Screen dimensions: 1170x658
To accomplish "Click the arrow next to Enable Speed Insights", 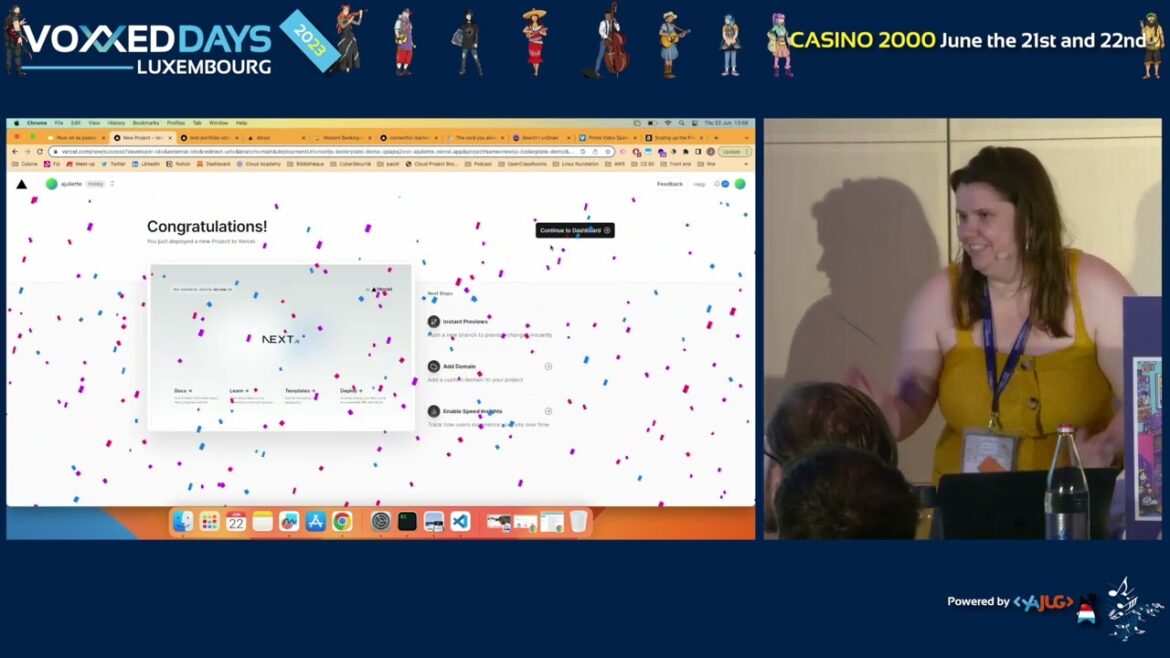I will pos(548,411).
